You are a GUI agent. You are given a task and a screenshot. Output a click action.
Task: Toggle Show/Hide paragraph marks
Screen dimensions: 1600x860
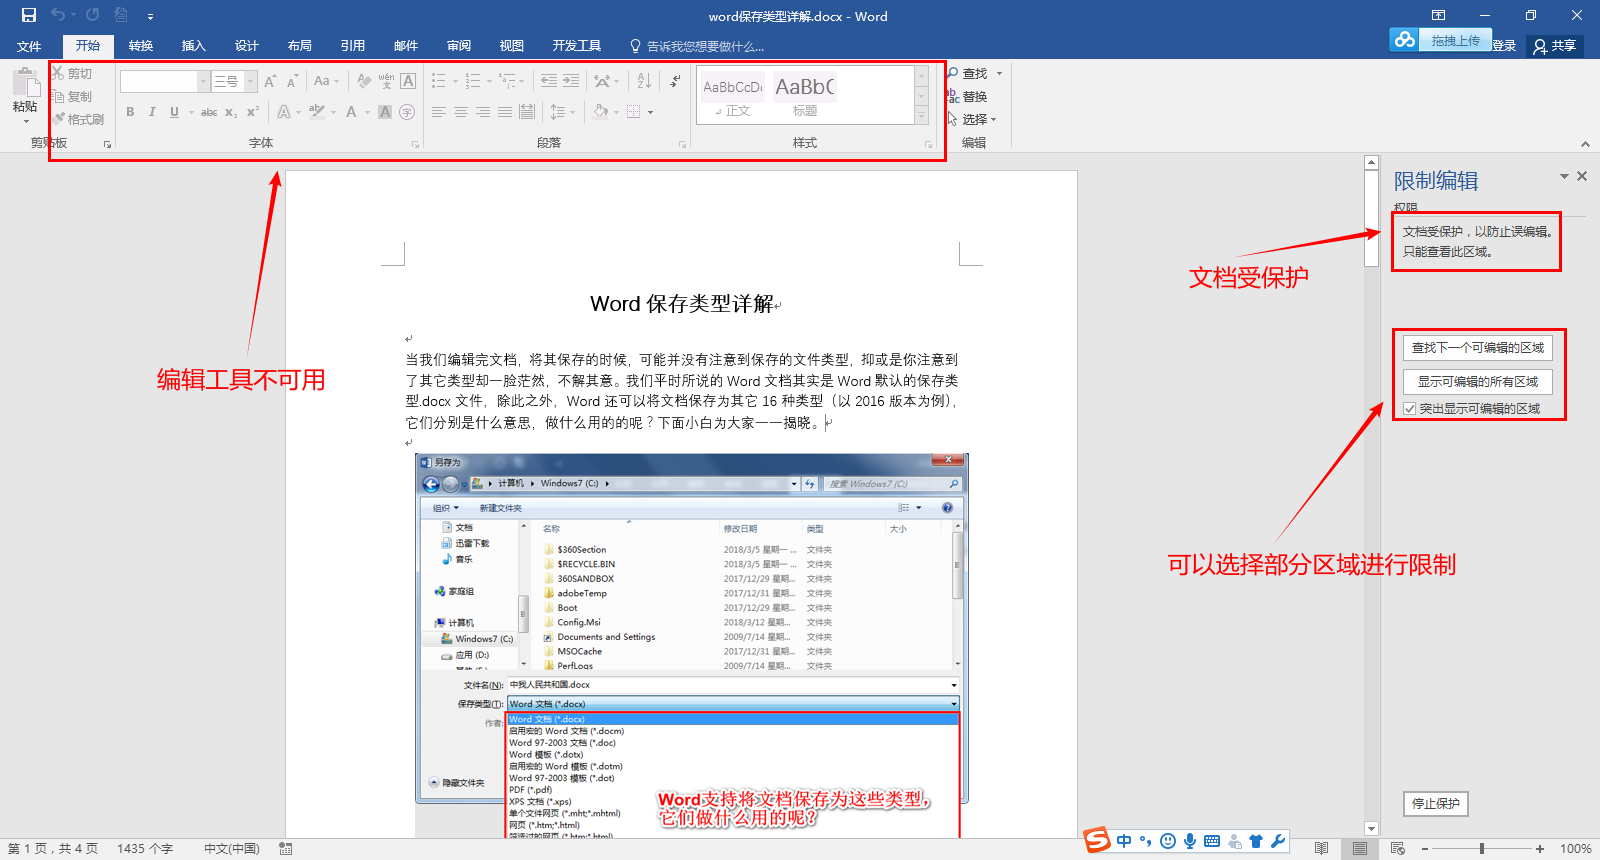(x=675, y=81)
